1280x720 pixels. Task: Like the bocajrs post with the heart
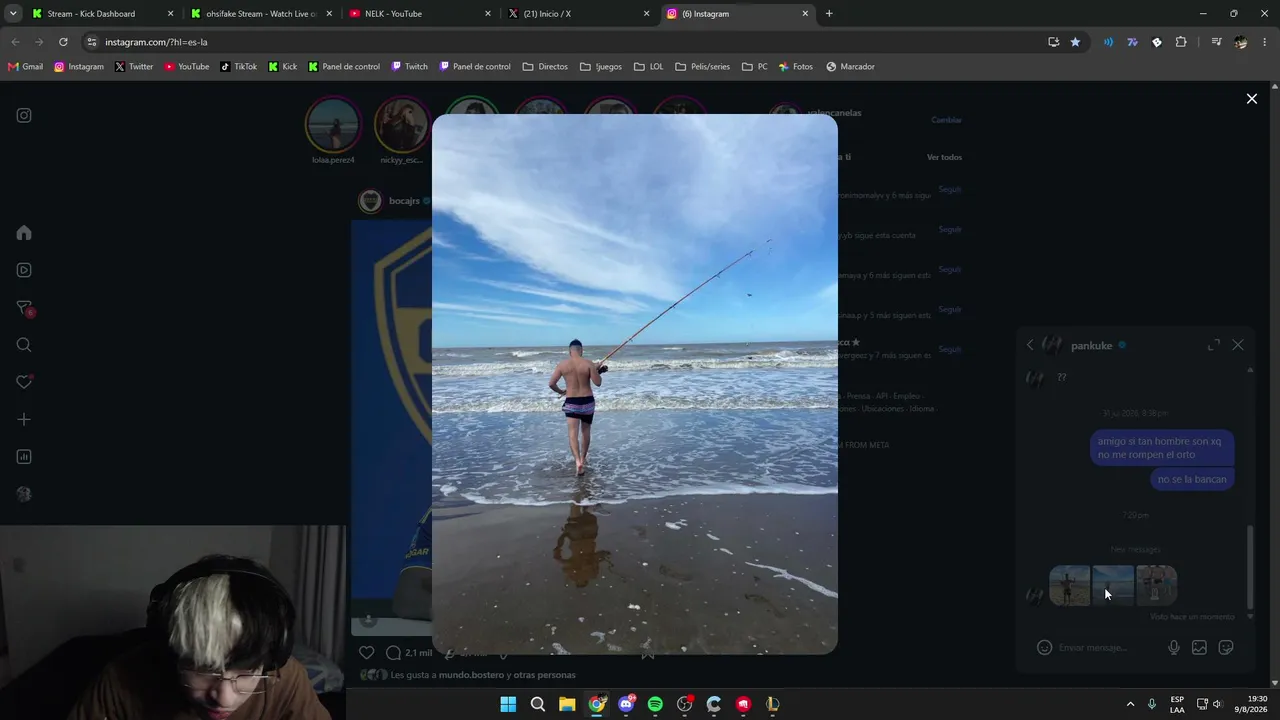point(367,653)
